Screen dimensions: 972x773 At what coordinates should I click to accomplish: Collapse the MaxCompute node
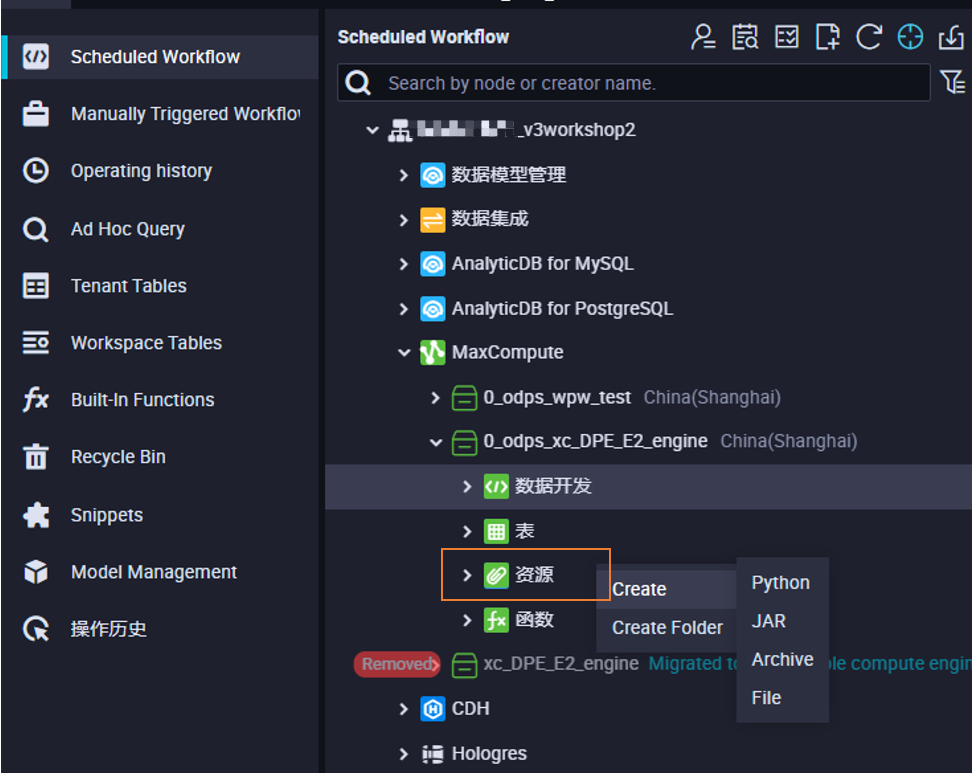[404, 353]
